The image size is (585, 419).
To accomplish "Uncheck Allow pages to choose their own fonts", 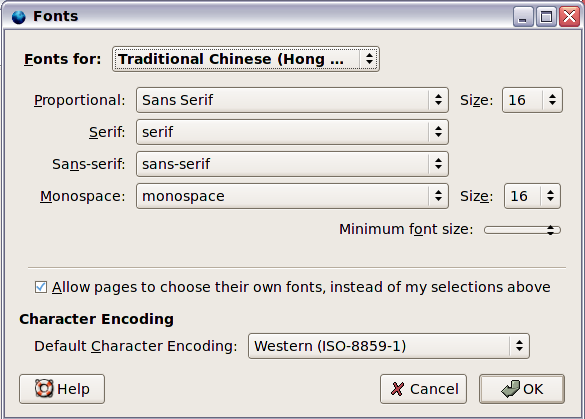I will (41, 287).
